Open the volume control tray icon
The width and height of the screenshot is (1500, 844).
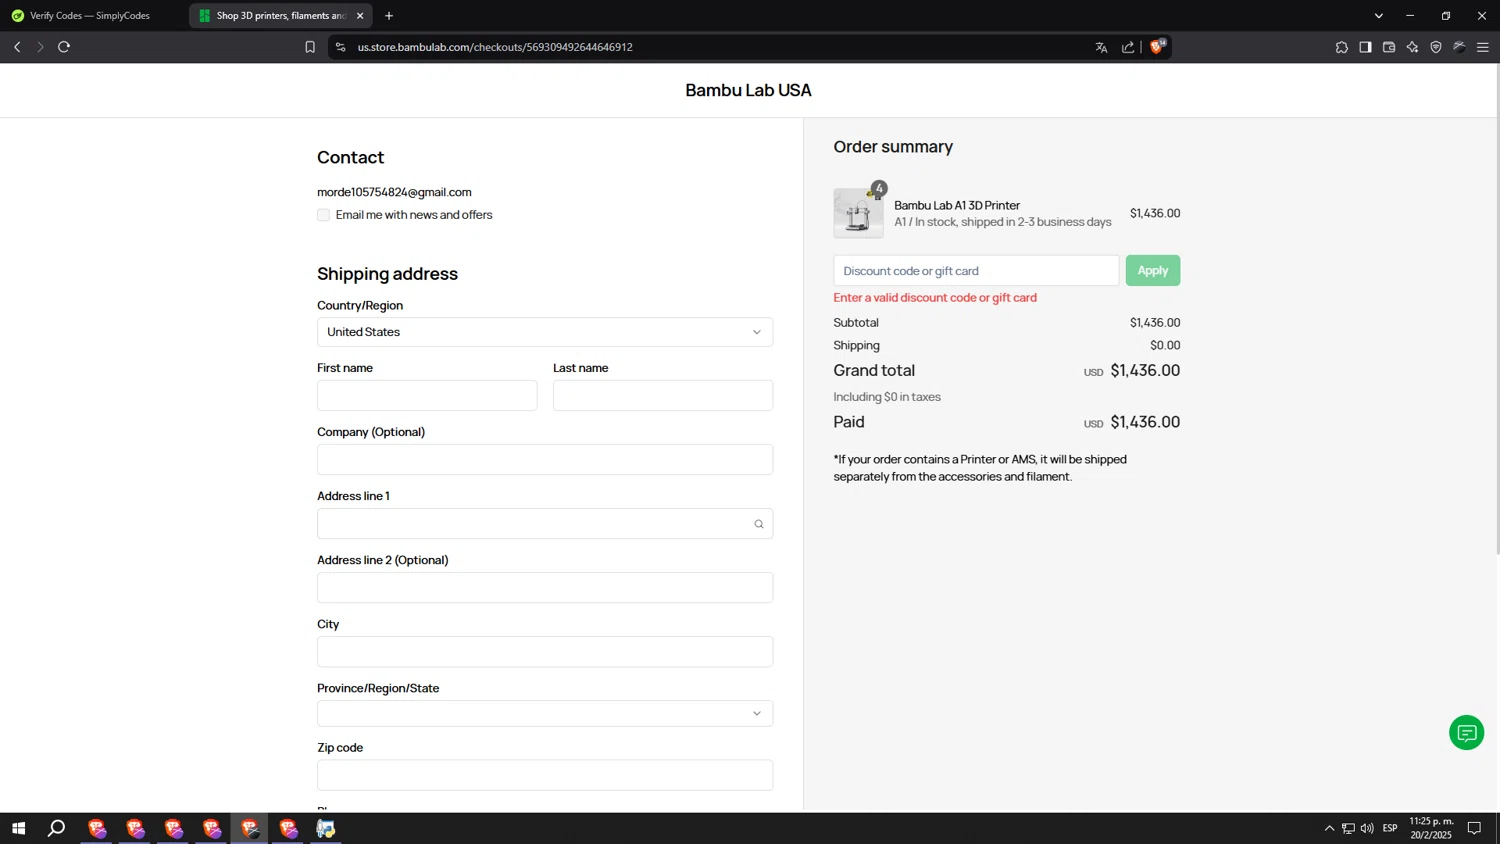[1367, 828]
